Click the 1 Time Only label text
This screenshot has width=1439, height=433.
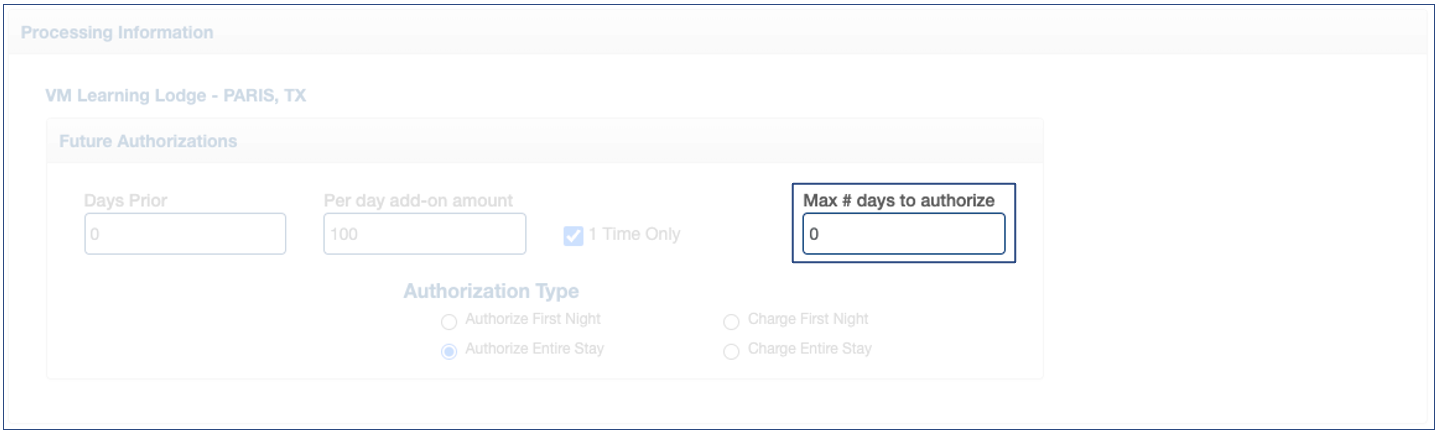point(634,235)
